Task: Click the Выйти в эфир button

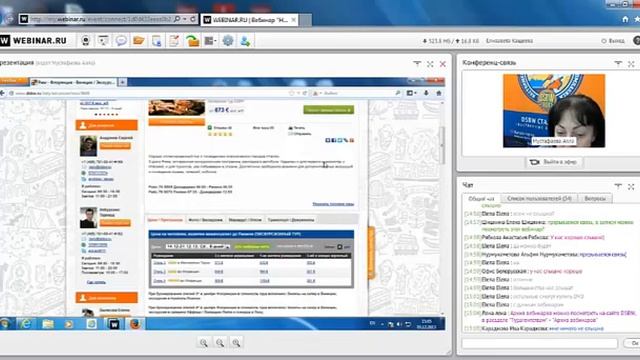Action: coord(554,162)
